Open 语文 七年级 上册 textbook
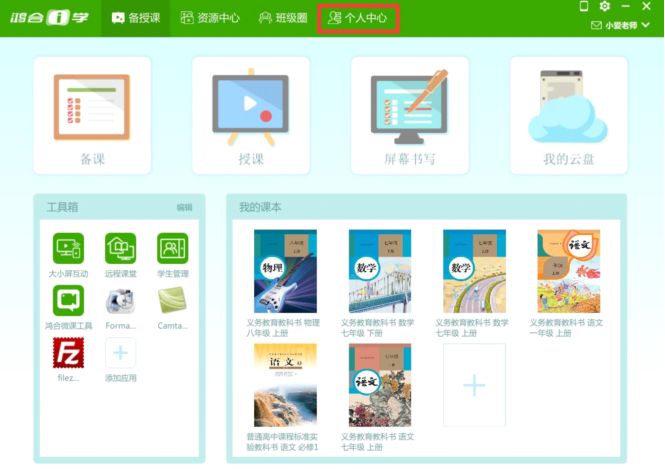Screen dimensions: 665x469 (x=380, y=385)
